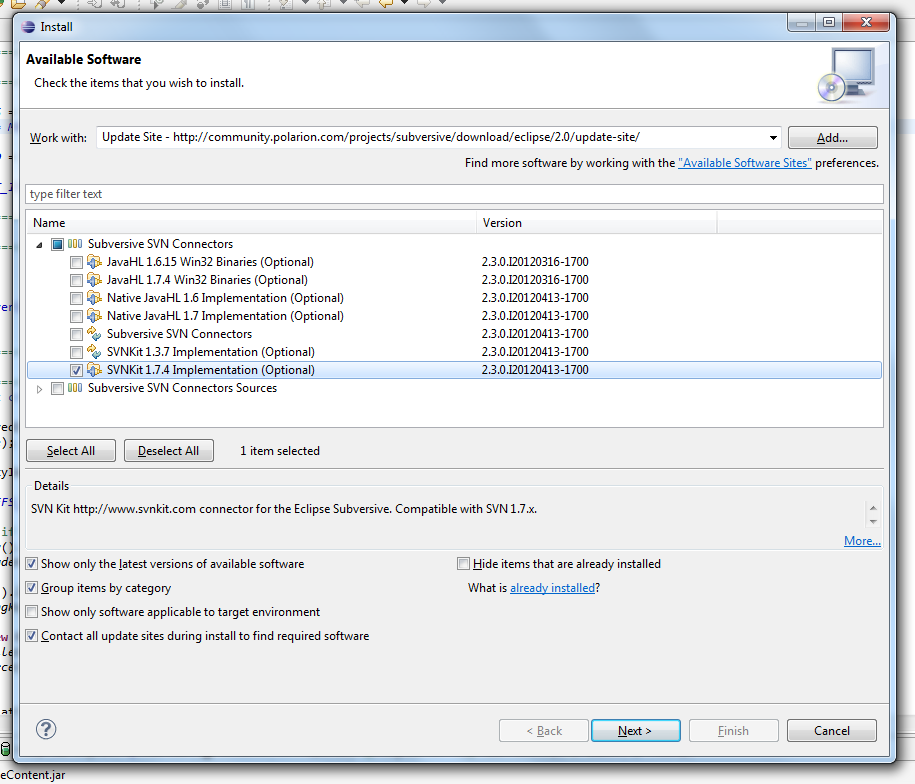Check SVNKit 1.3.7 Implementation checkbox
The width and height of the screenshot is (915, 784).
coord(76,353)
